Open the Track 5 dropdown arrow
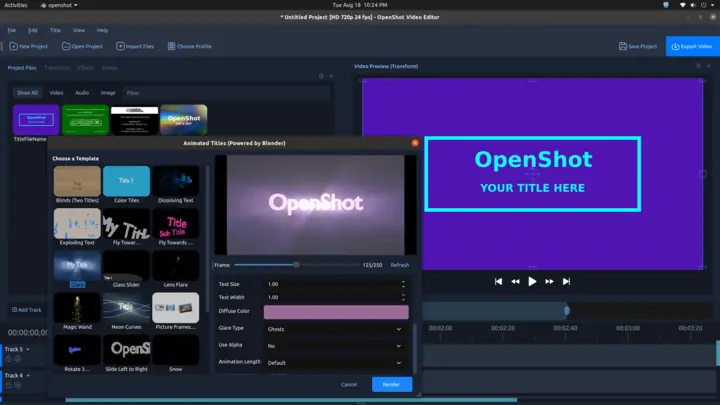 (x=28, y=349)
